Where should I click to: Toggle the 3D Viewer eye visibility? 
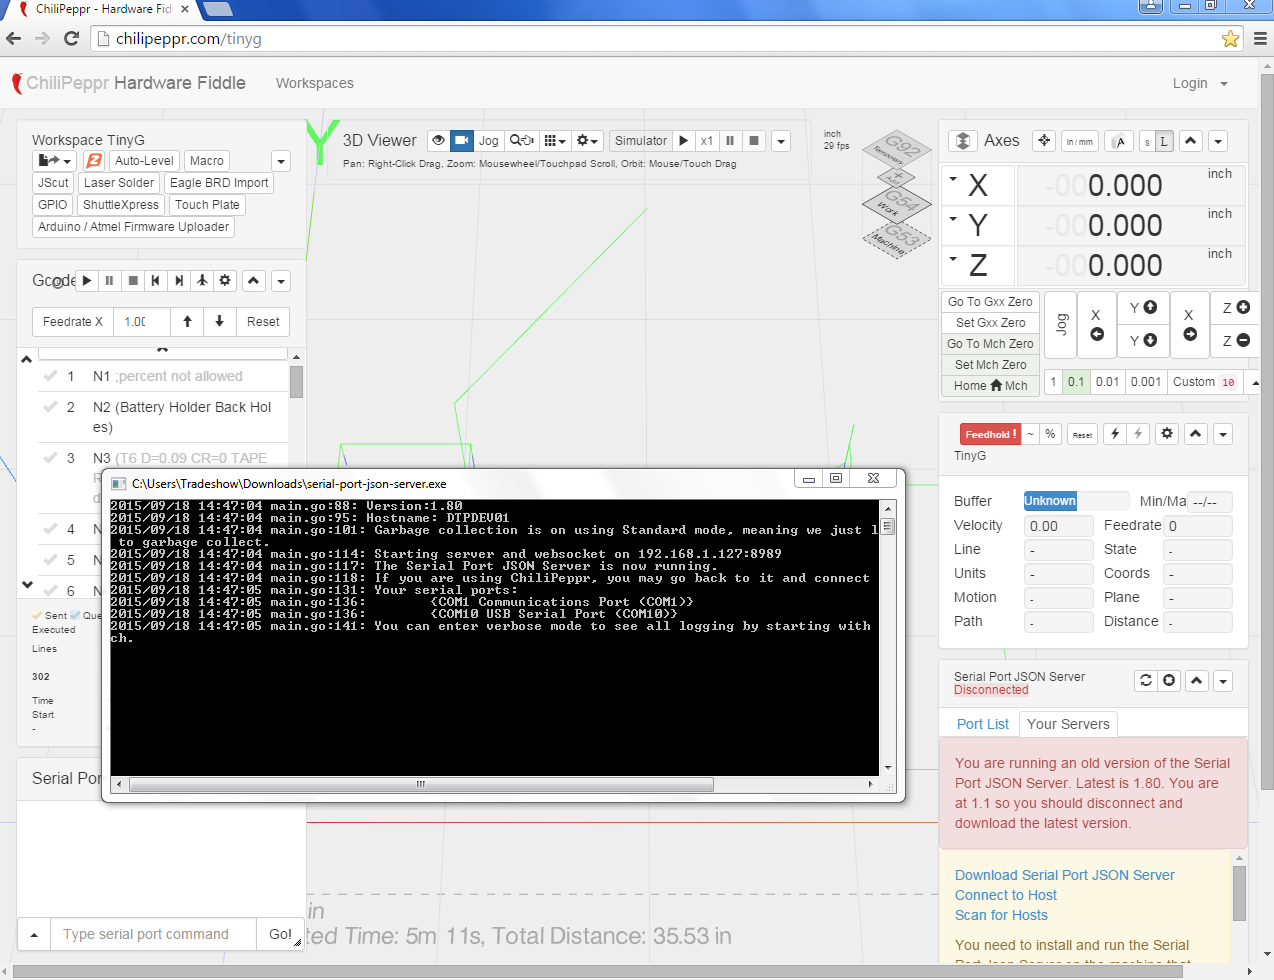[x=438, y=141]
